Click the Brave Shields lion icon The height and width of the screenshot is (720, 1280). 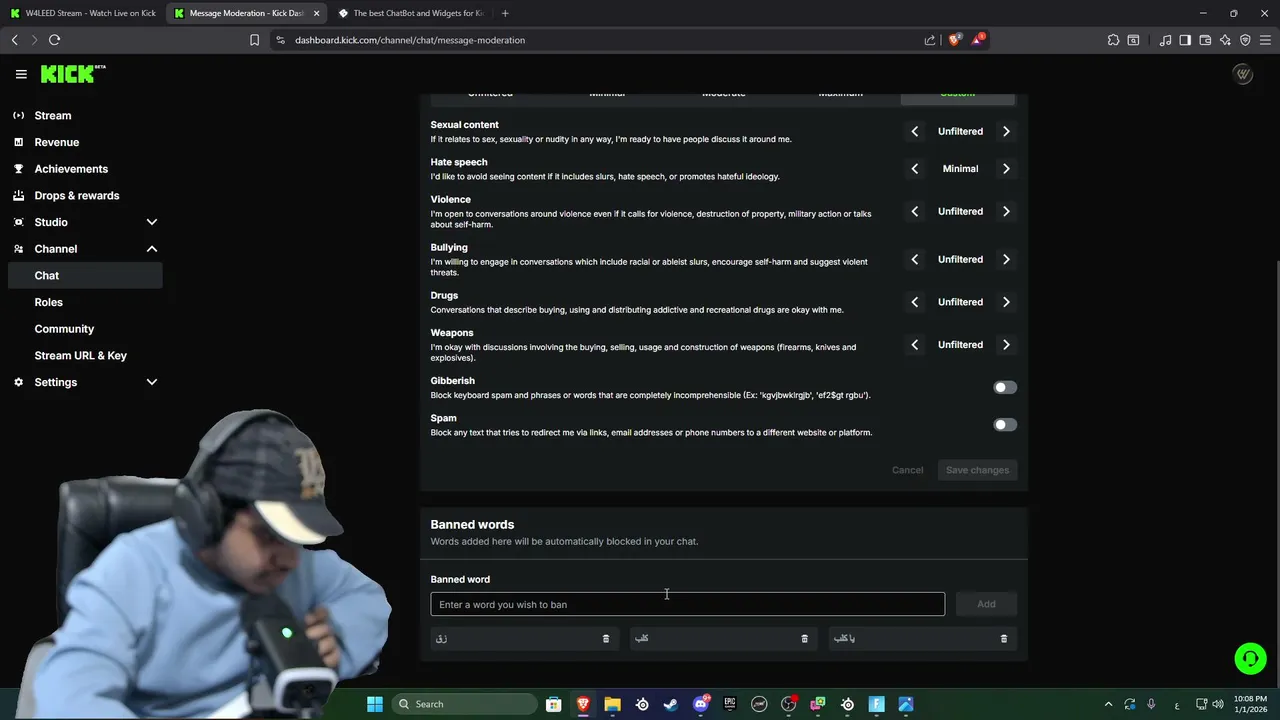click(x=955, y=40)
